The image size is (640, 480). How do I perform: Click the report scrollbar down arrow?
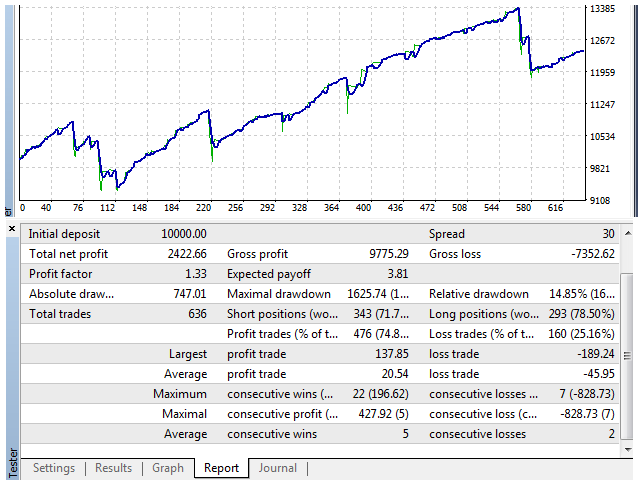tap(628, 449)
